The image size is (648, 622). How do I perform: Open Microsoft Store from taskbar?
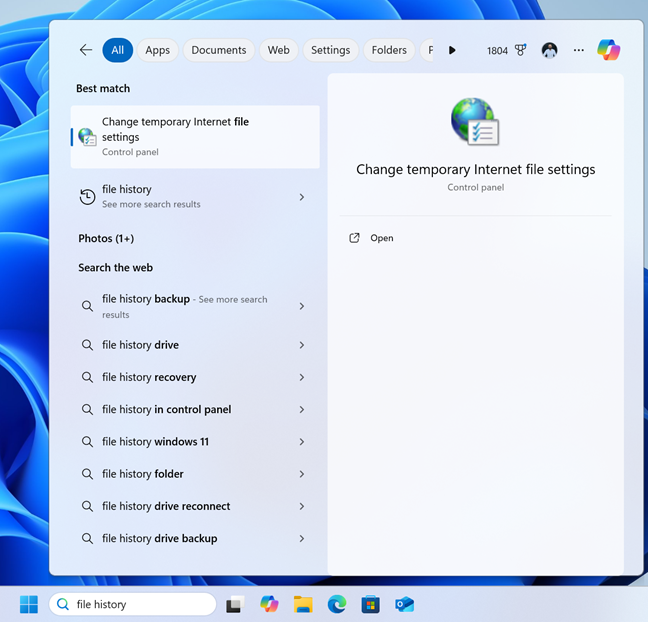click(371, 604)
